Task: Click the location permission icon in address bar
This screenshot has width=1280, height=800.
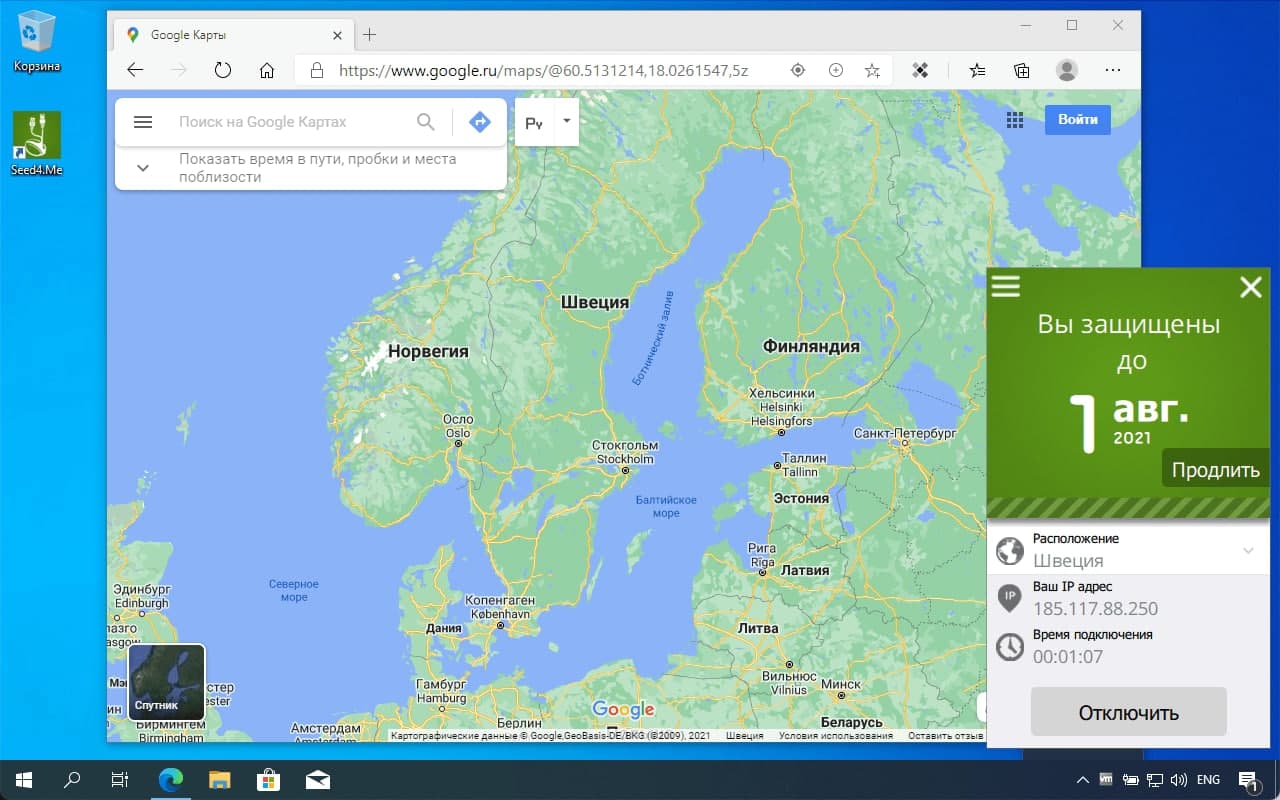Action: coord(798,70)
